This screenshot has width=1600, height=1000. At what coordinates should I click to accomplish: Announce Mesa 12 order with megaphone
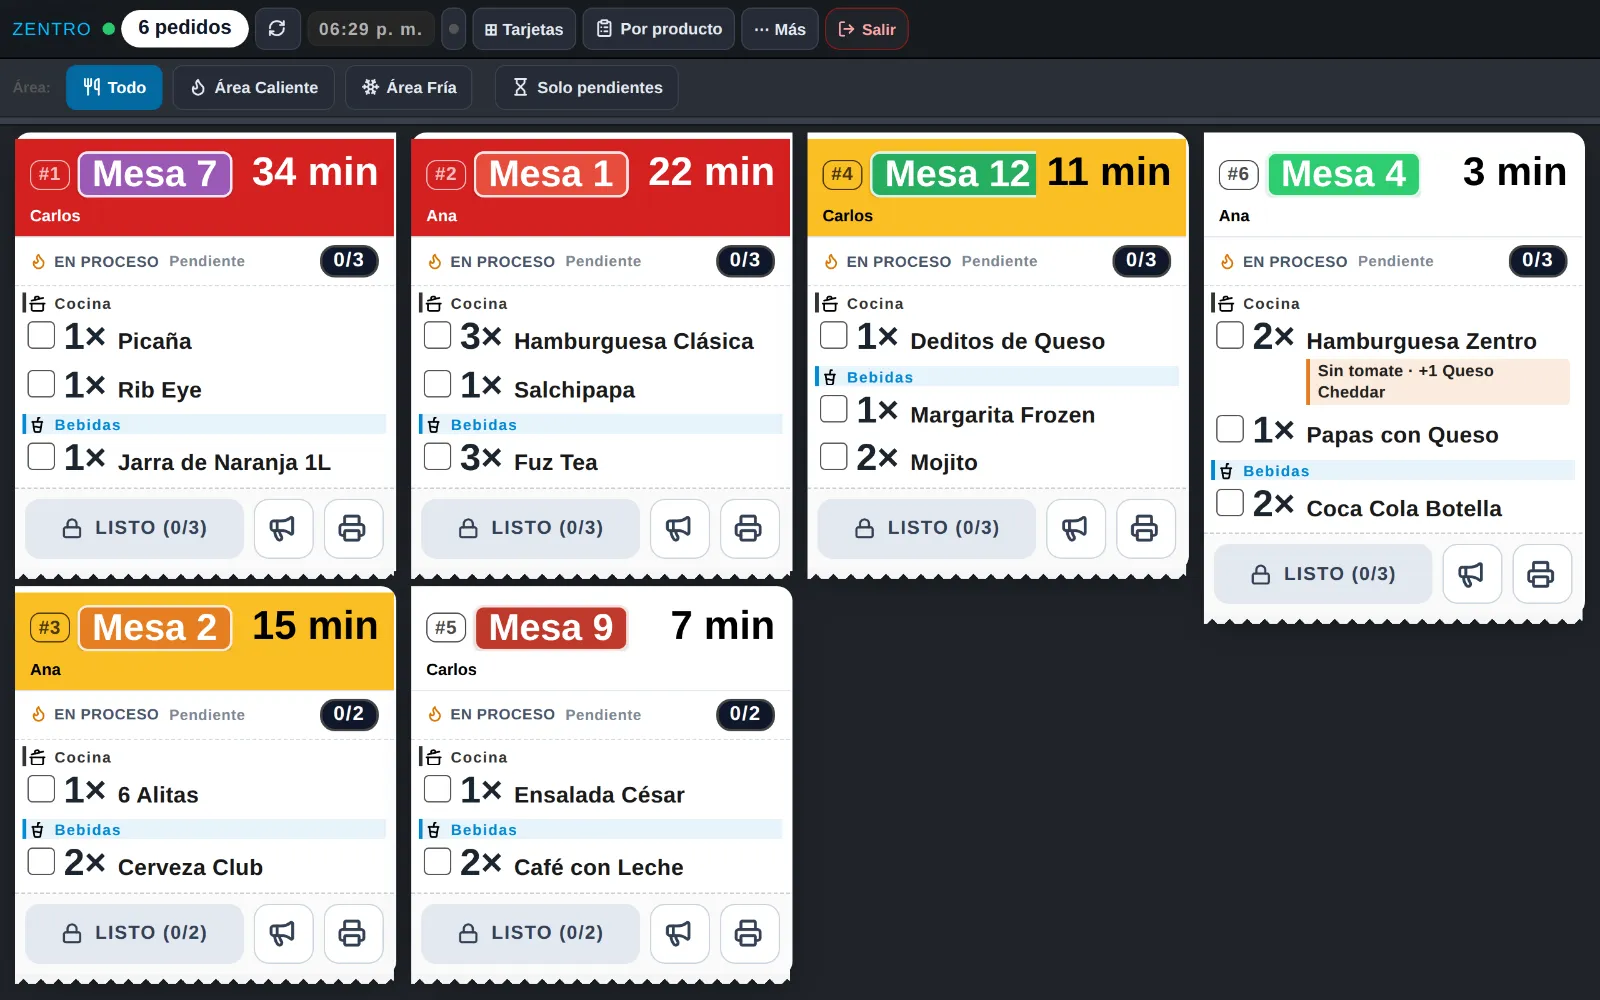1075,528
